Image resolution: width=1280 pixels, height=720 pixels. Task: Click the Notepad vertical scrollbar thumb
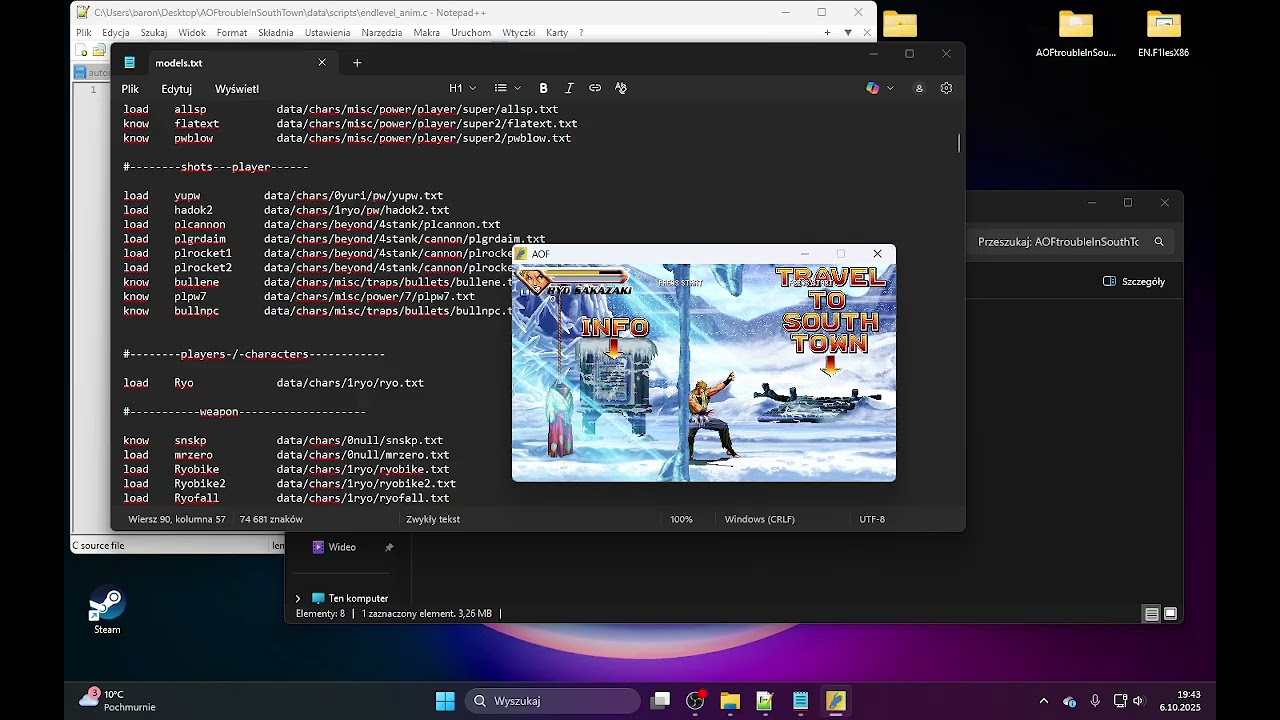pyautogui.click(x=959, y=144)
